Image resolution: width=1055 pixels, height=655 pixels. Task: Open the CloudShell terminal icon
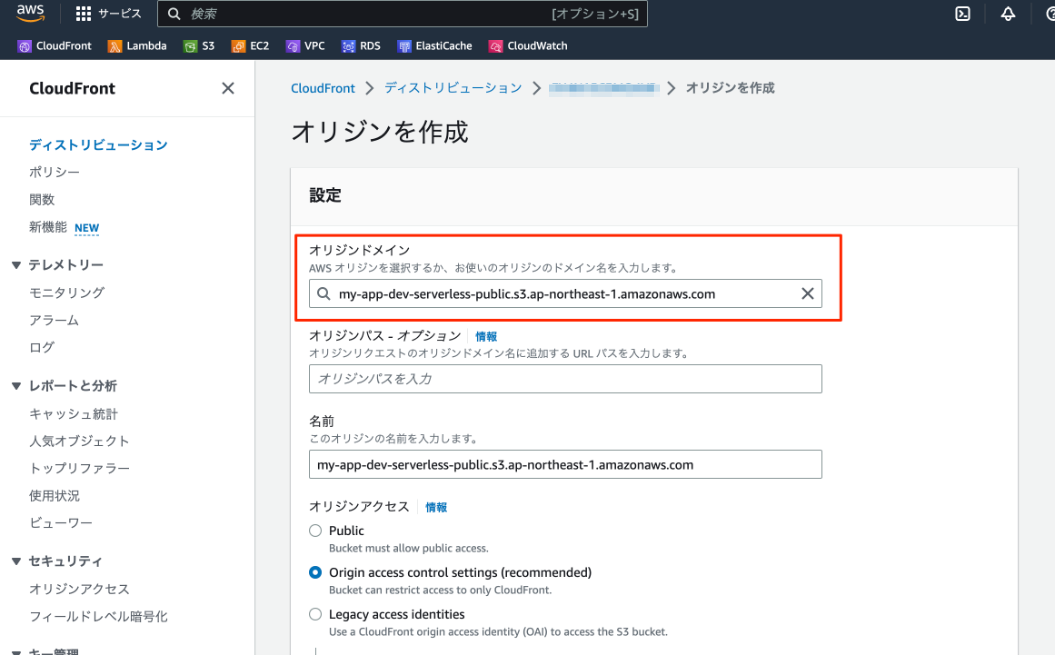[x=963, y=13]
